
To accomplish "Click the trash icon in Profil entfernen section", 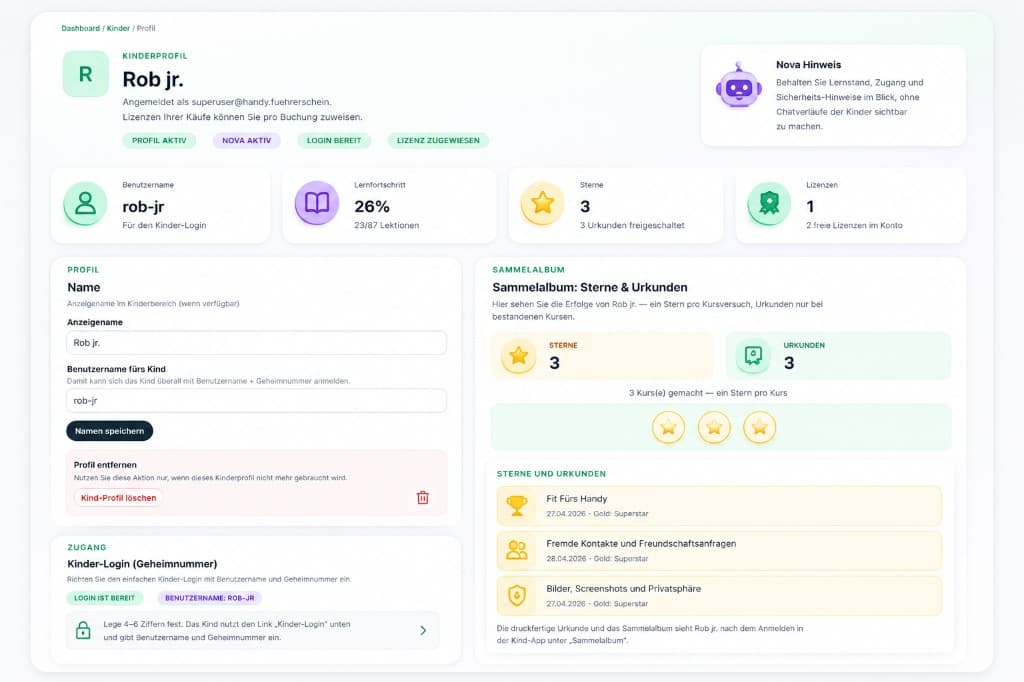I will tap(422, 497).
